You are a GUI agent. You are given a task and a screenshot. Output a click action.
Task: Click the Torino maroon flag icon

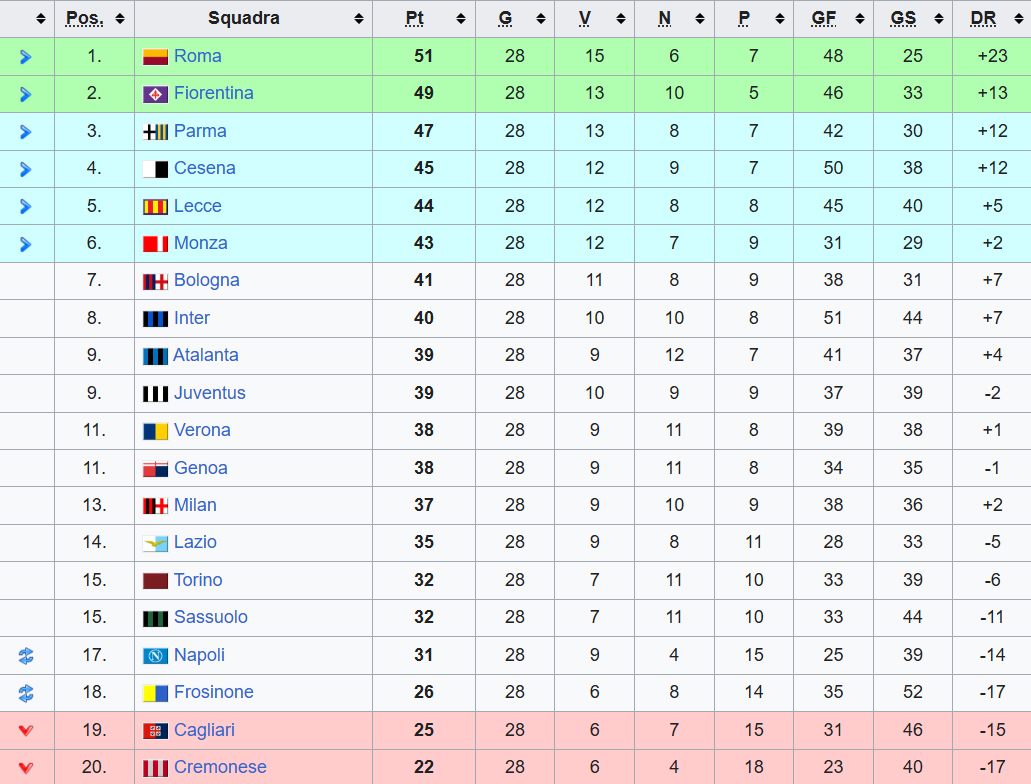click(x=155, y=581)
